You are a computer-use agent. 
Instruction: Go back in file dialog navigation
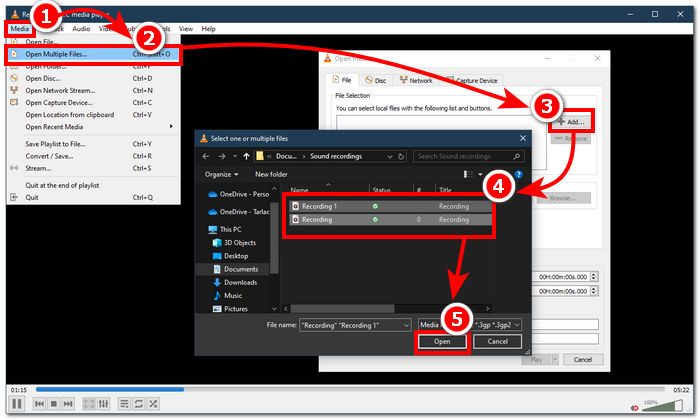(205, 156)
